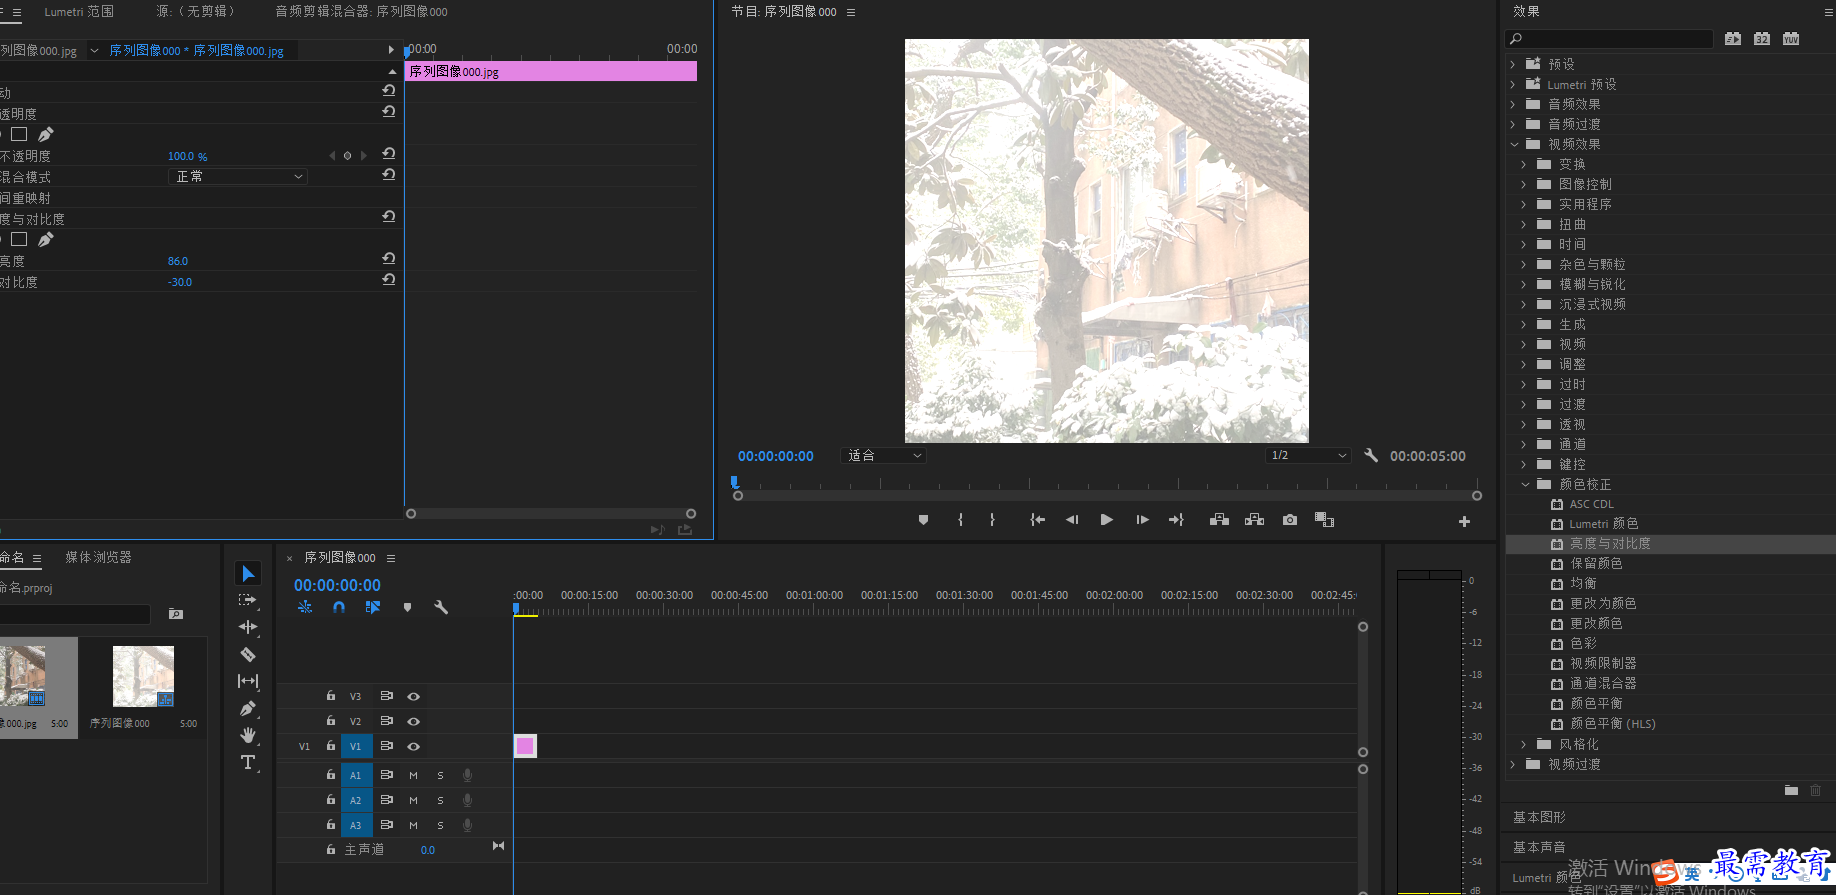Select the Track Select Forward tool
Screen dimensions: 1836x895
tap(247, 600)
